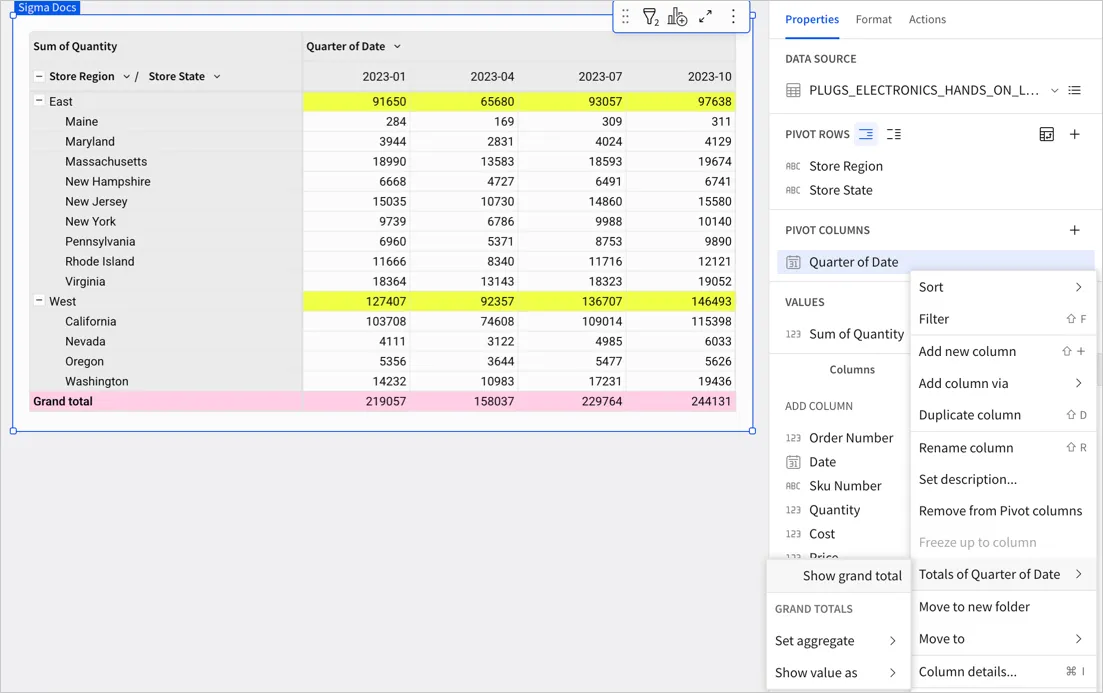Click the 2023-10 column header
The image size is (1103, 693).
click(709, 76)
